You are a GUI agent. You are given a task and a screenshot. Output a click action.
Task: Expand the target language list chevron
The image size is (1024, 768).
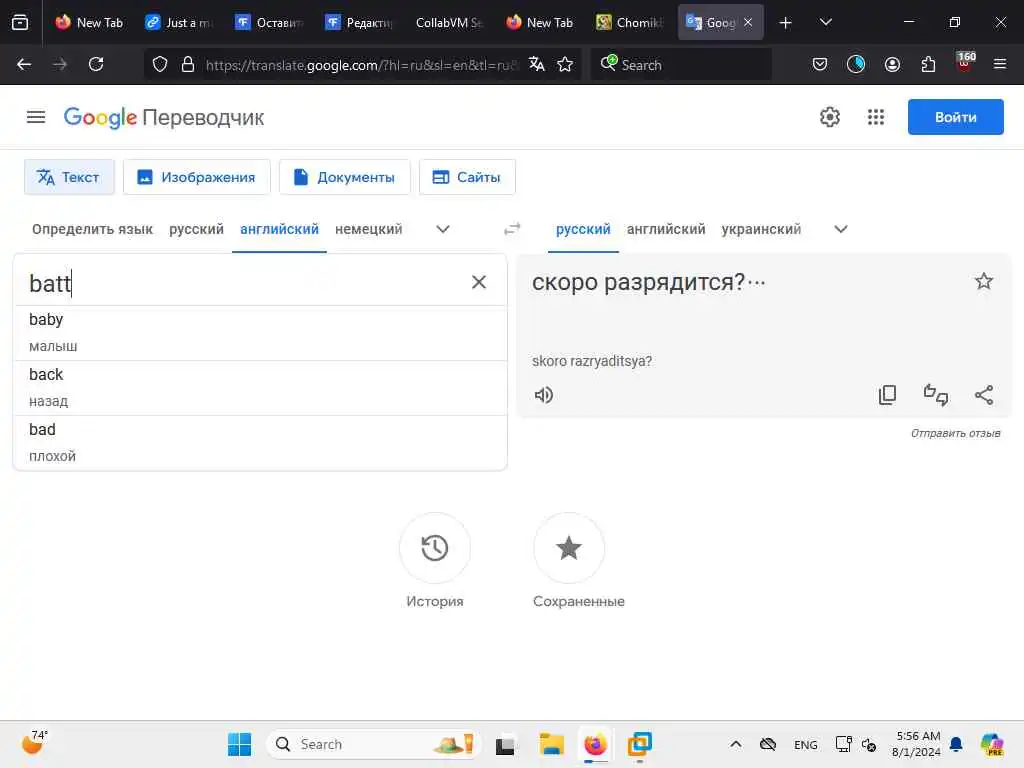pyautogui.click(x=841, y=229)
